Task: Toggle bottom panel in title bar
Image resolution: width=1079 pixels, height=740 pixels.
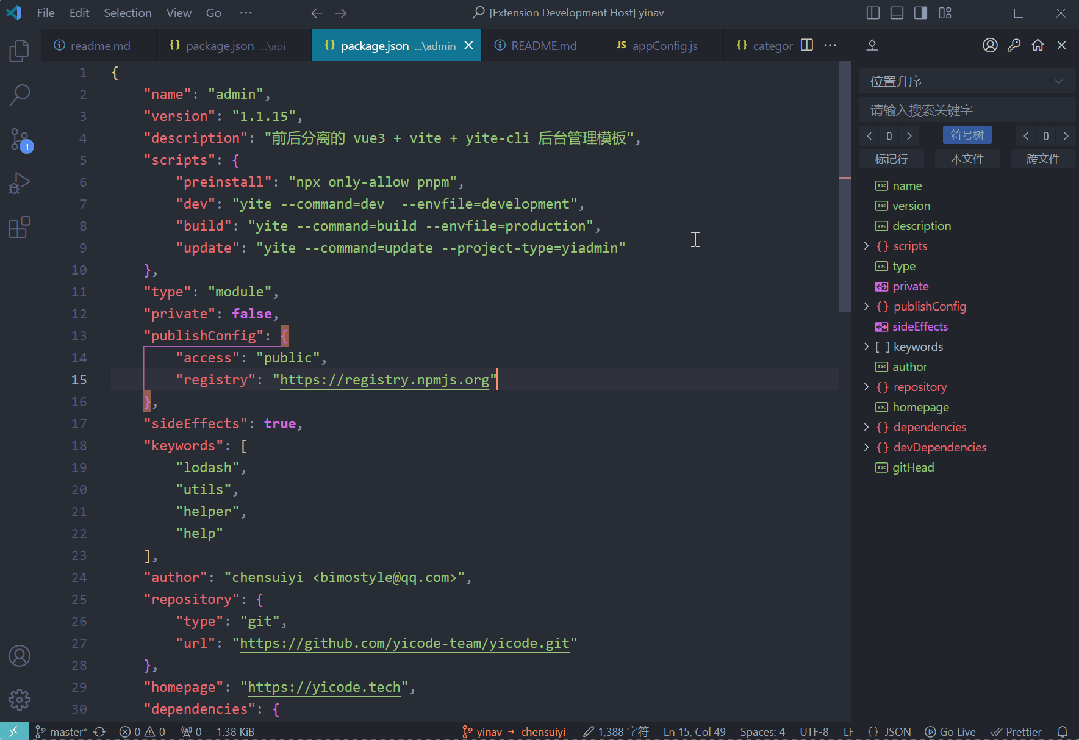Action: tap(897, 13)
